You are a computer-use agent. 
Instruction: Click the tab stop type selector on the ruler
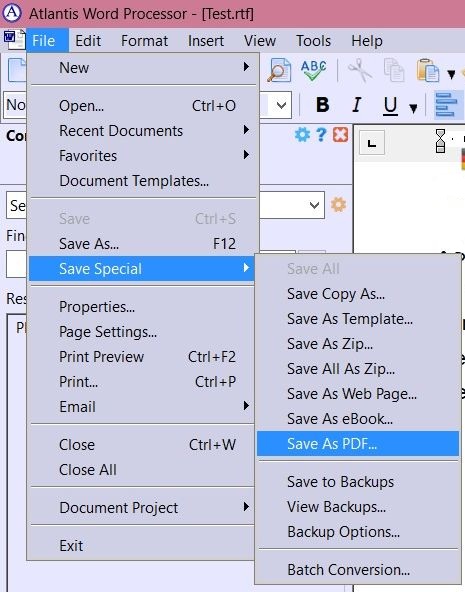tap(372, 143)
